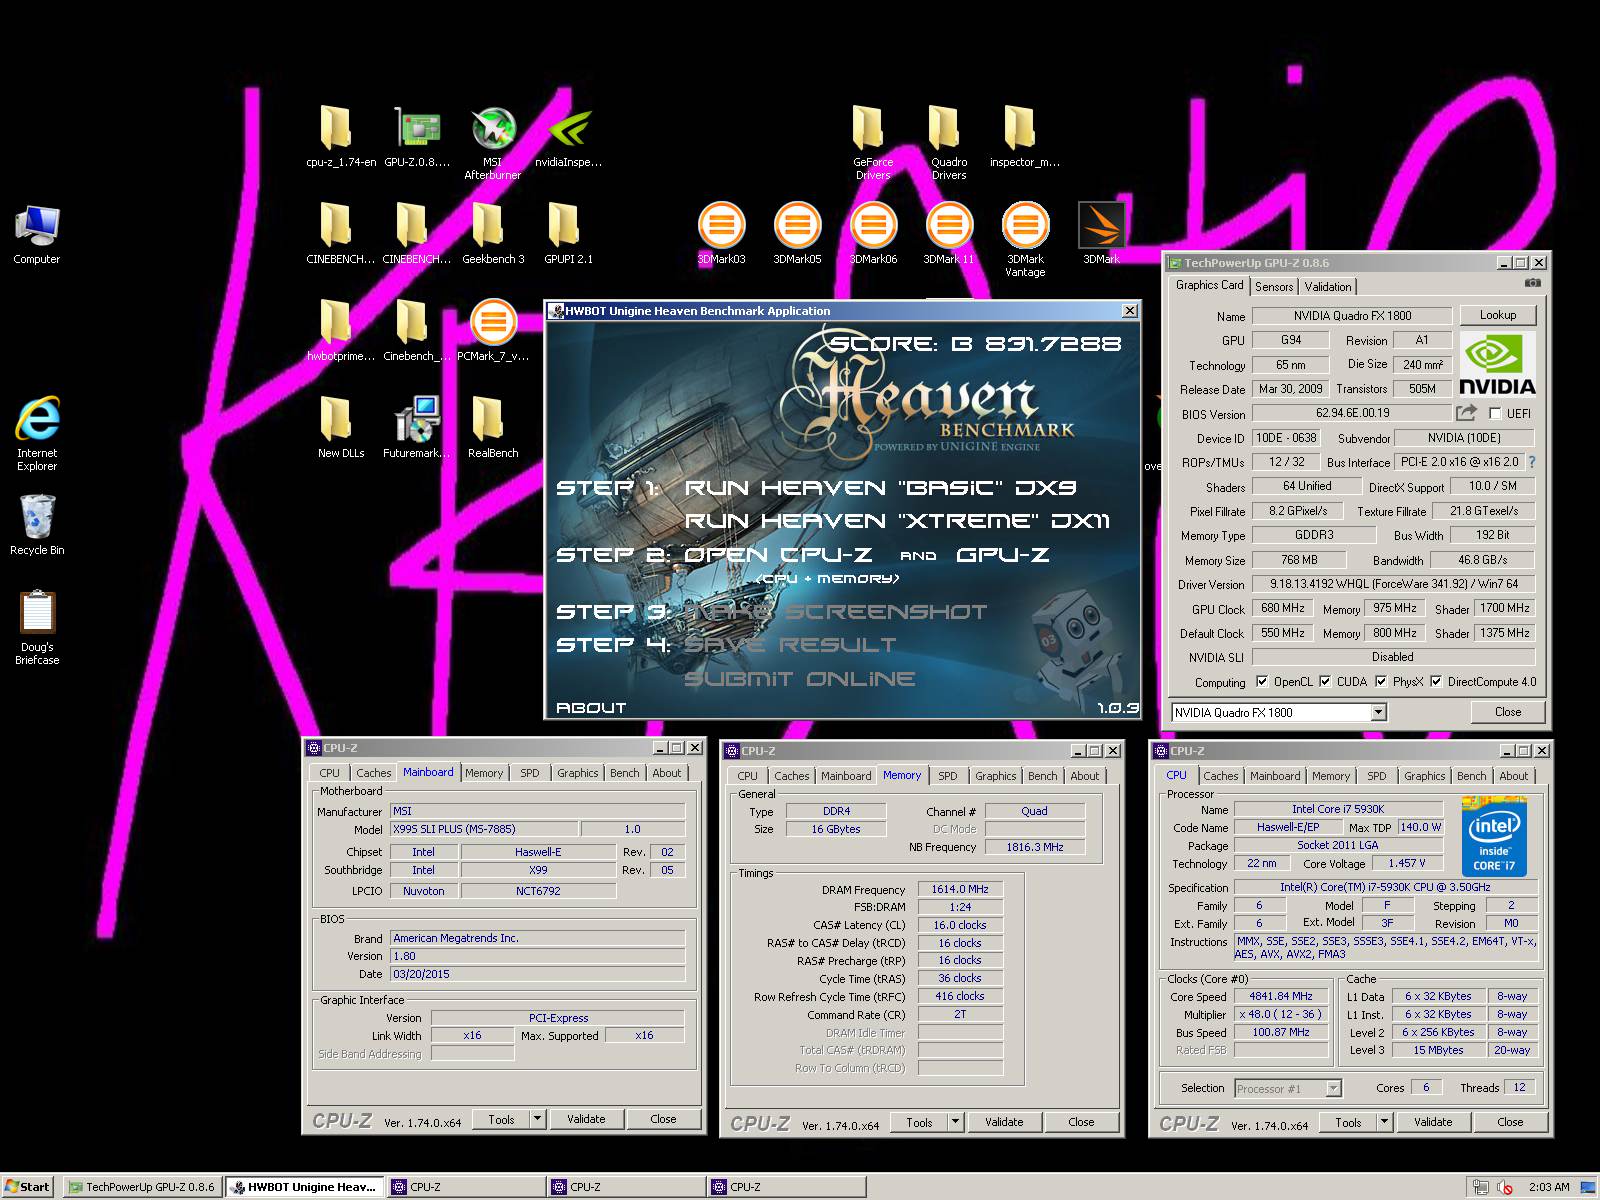Screen dimensions: 1600x1200
Task: Select Caches tab in Mainboard CPU-Z window
Action: point(373,773)
